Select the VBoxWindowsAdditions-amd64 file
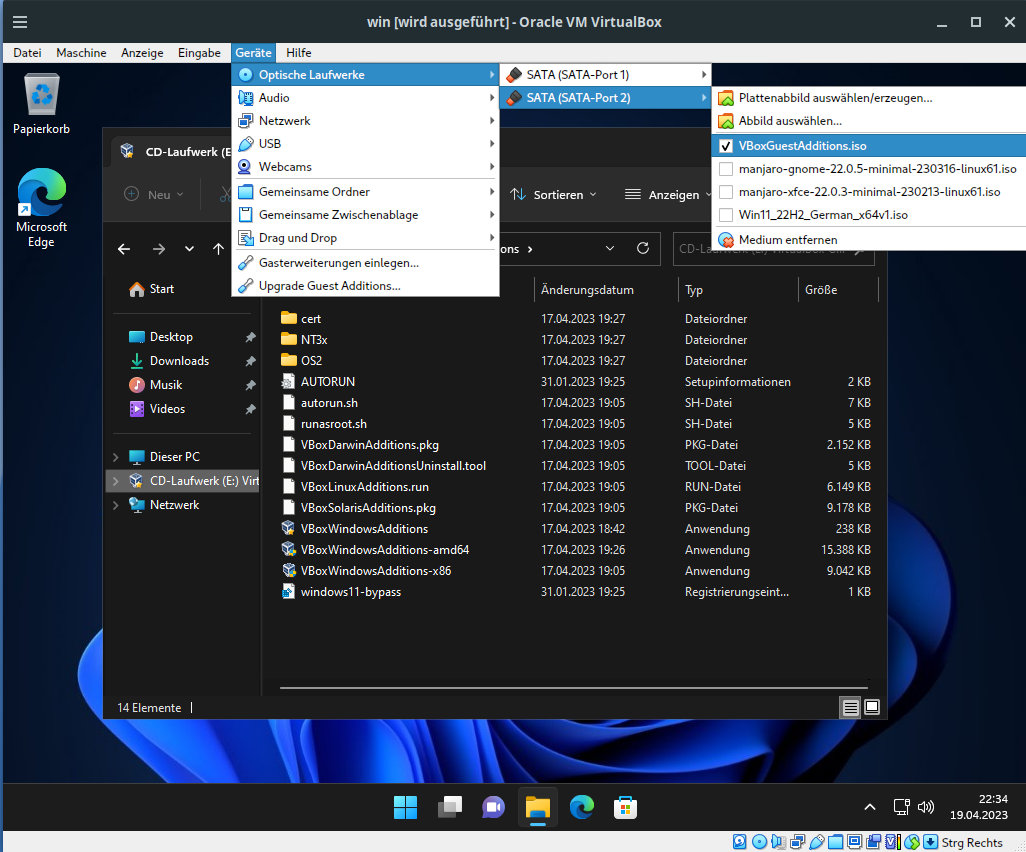Screen dimensions: 1026x852 (384, 550)
